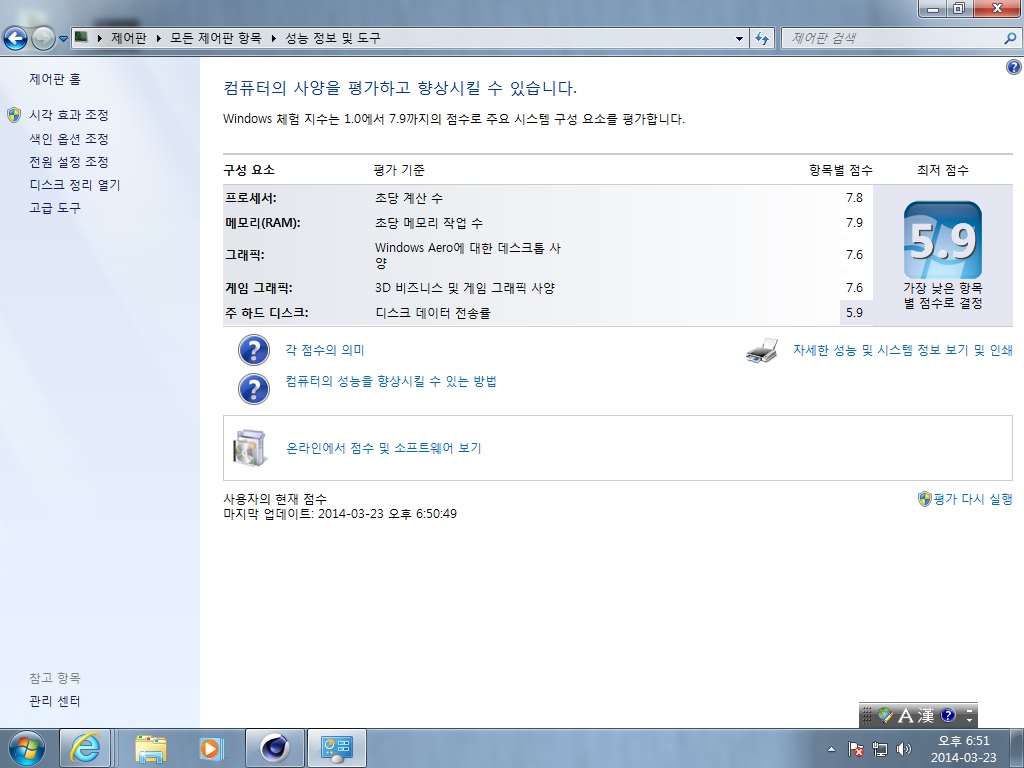Viewport: 1024px width, 768px height.
Task: Select the 그래픽: row label
Action: point(245,255)
